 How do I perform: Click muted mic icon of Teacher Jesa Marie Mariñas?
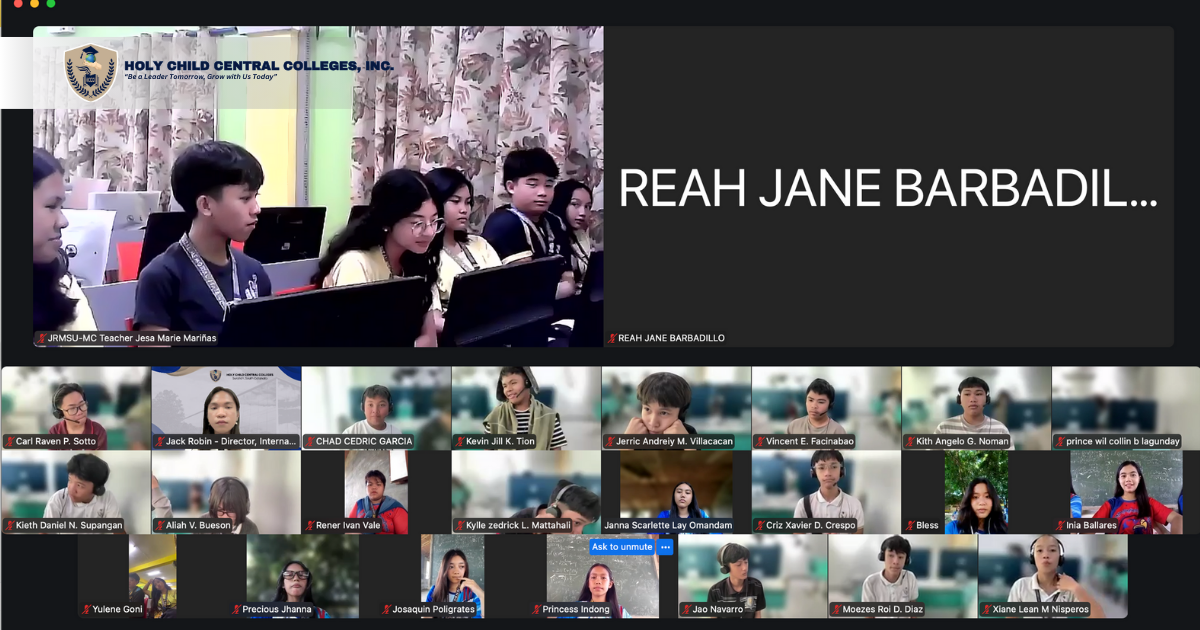(41, 338)
